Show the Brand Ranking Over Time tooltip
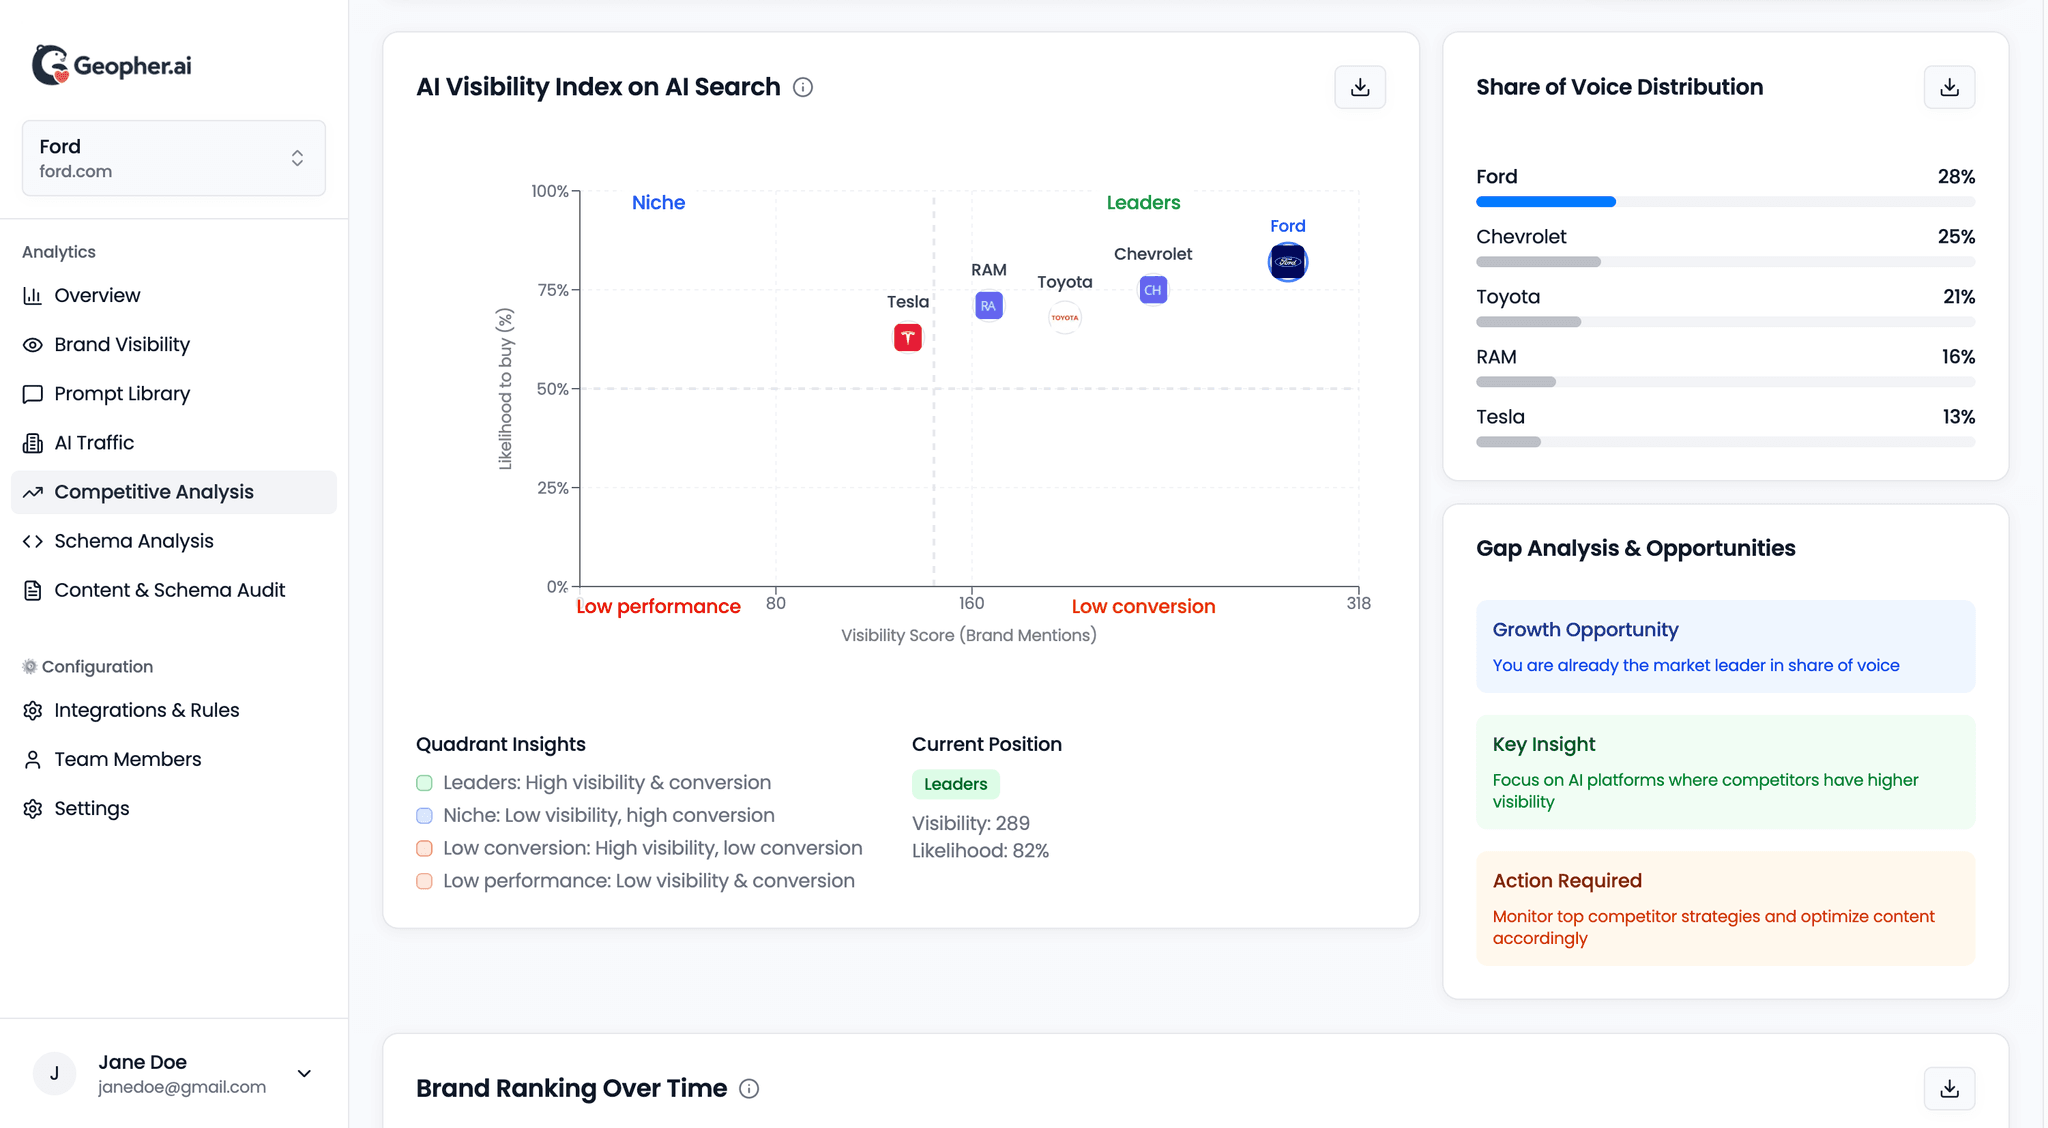The width and height of the screenshot is (2048, 1128). (749, 1088)
